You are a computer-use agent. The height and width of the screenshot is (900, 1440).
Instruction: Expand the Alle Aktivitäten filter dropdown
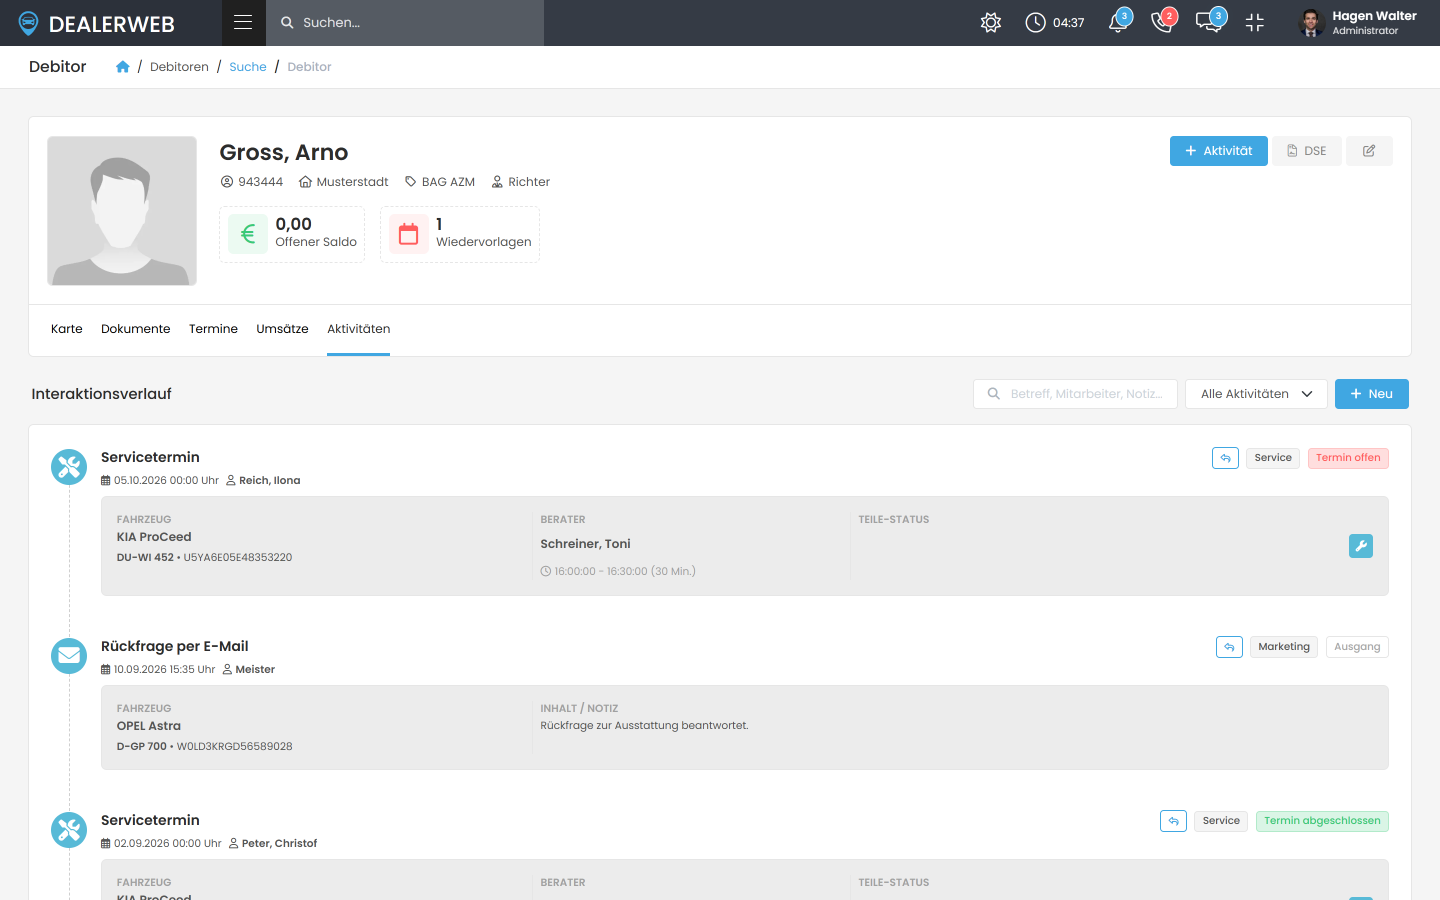(1257, 394)
